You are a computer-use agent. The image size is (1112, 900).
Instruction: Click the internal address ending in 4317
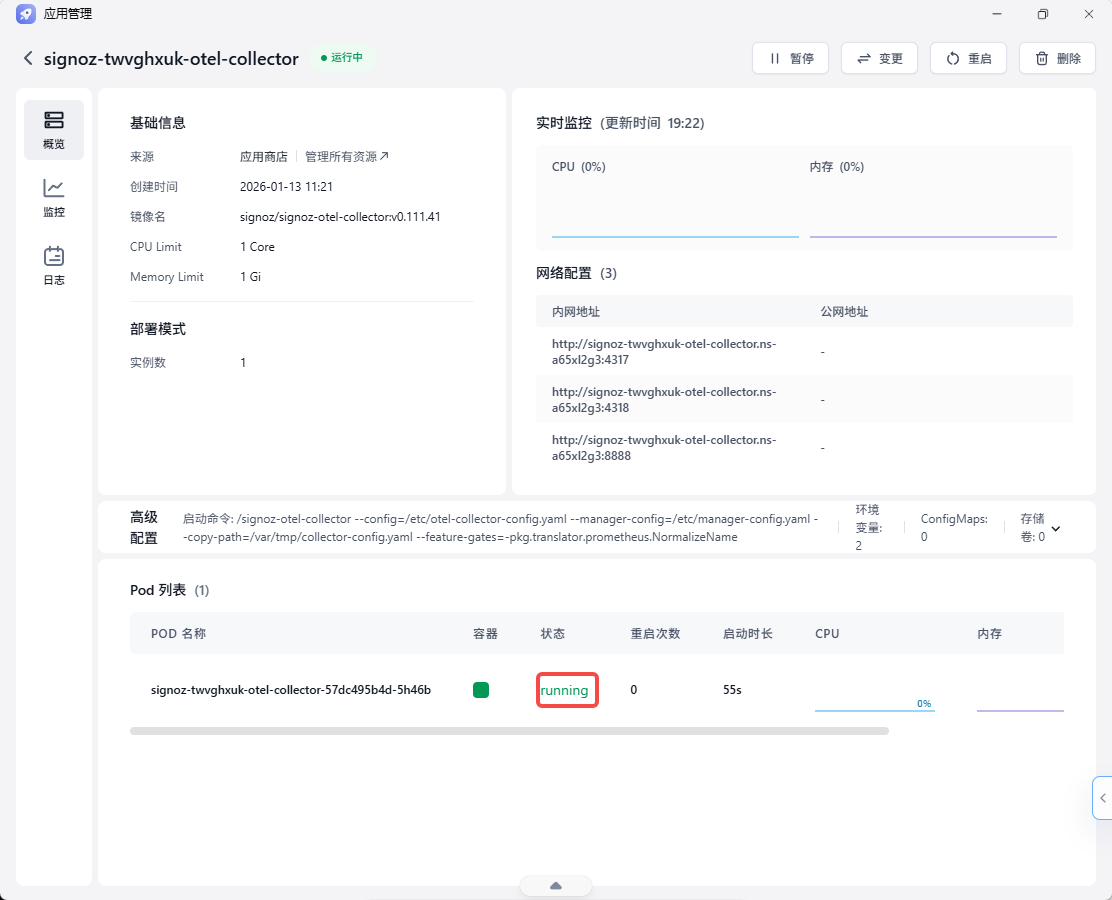coord(664,352)
